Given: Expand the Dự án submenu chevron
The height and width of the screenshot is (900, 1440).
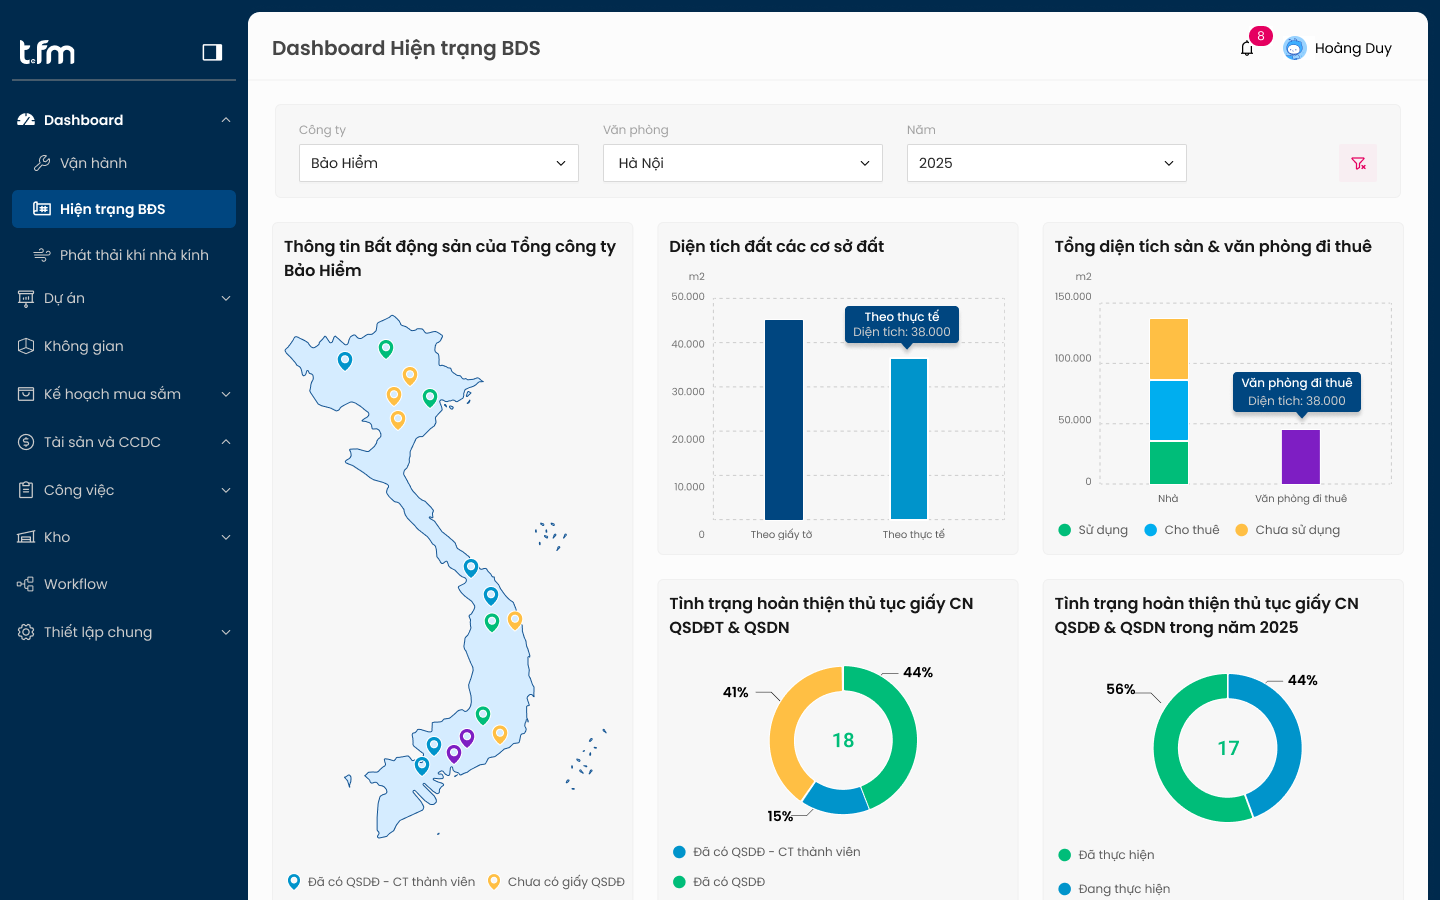Looking at the screenshot, I should (x=226, y=298).
